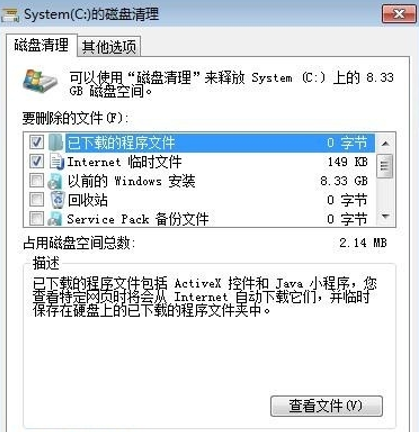Click the Internet temporary files document icon
419x432 pixels.
[57, 161]
